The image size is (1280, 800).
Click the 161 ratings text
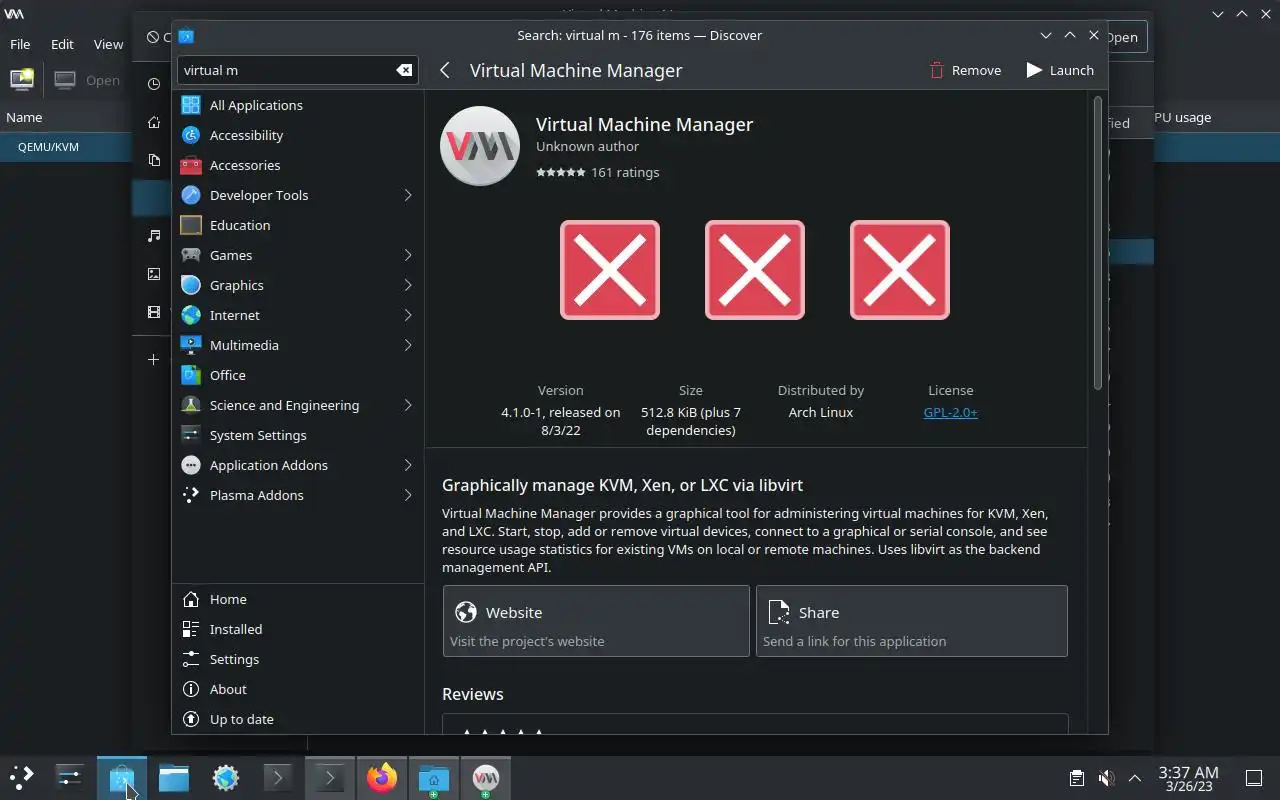coord(625,172)
